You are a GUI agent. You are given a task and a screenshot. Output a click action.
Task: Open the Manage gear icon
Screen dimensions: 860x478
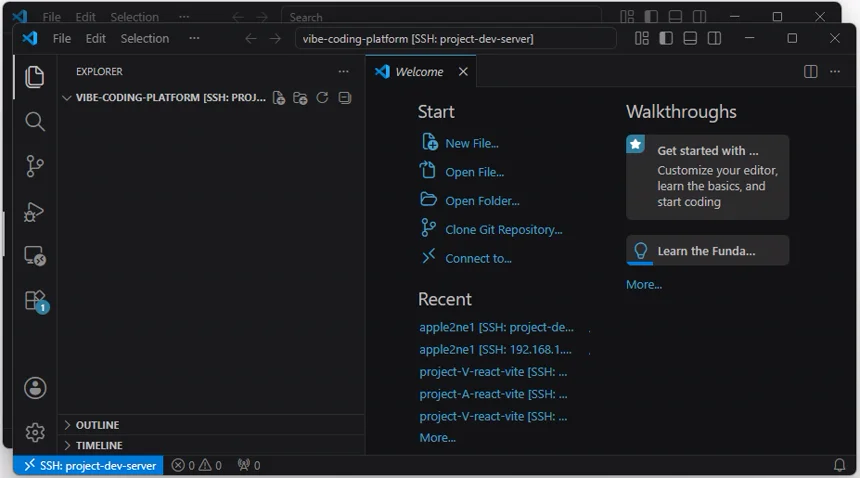(35, 433)
